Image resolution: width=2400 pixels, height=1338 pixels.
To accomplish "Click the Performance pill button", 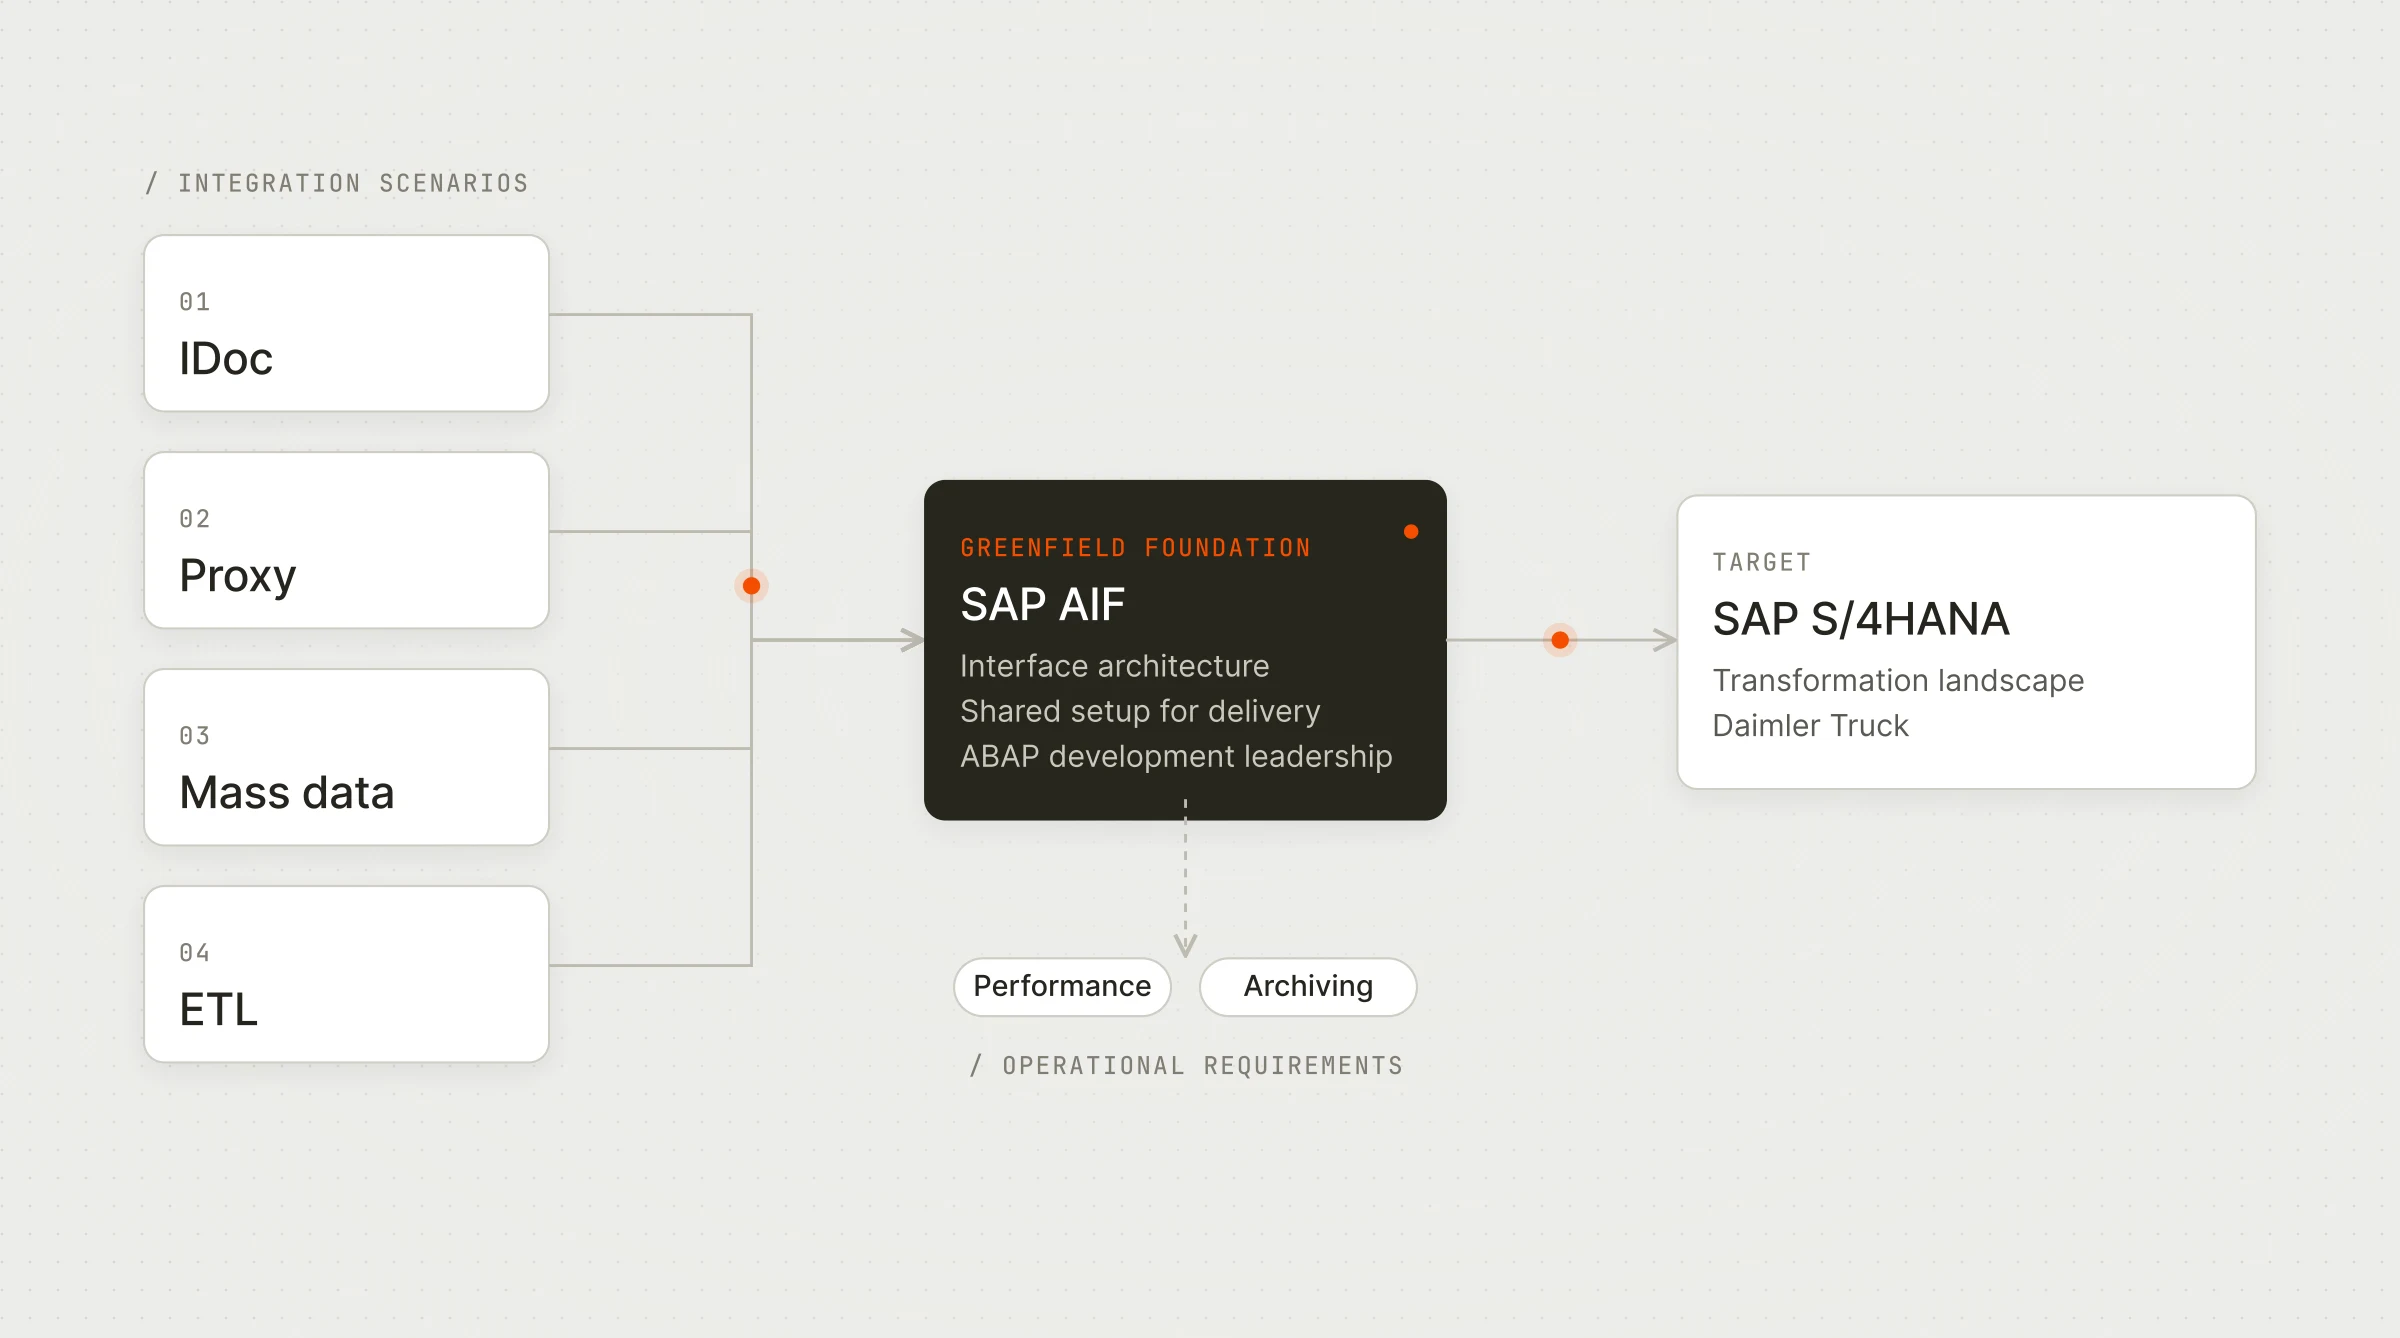I will pyautogui.click(x=1062, y=987).
